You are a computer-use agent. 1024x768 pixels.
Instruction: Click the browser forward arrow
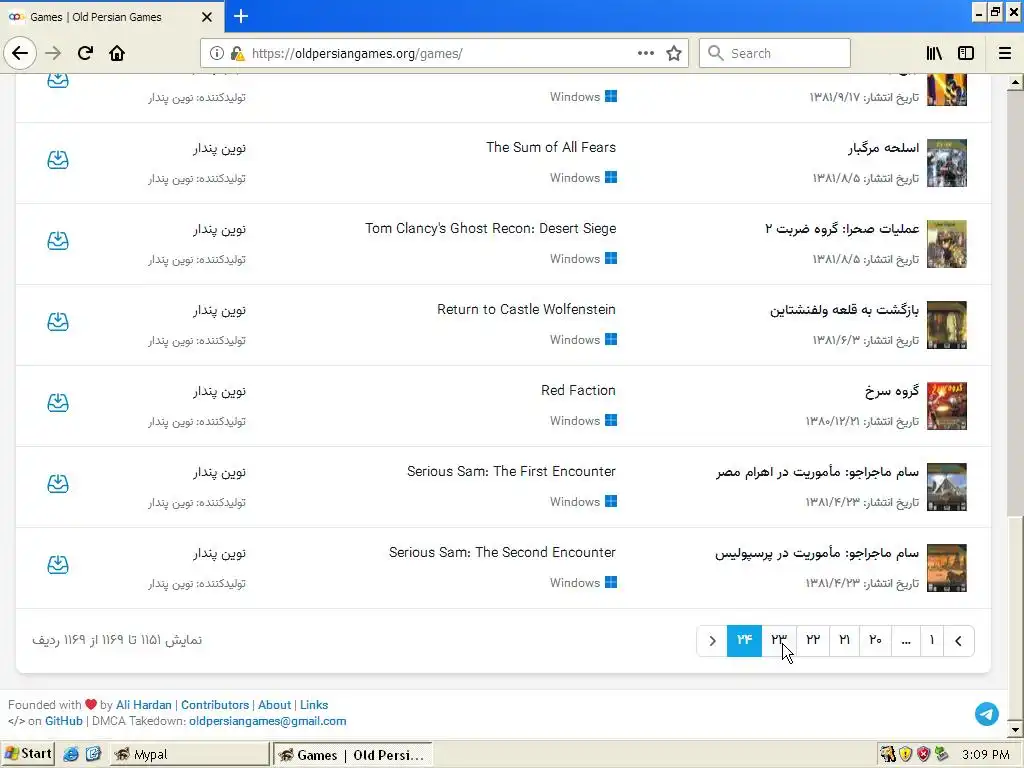(x=54, y=53)
